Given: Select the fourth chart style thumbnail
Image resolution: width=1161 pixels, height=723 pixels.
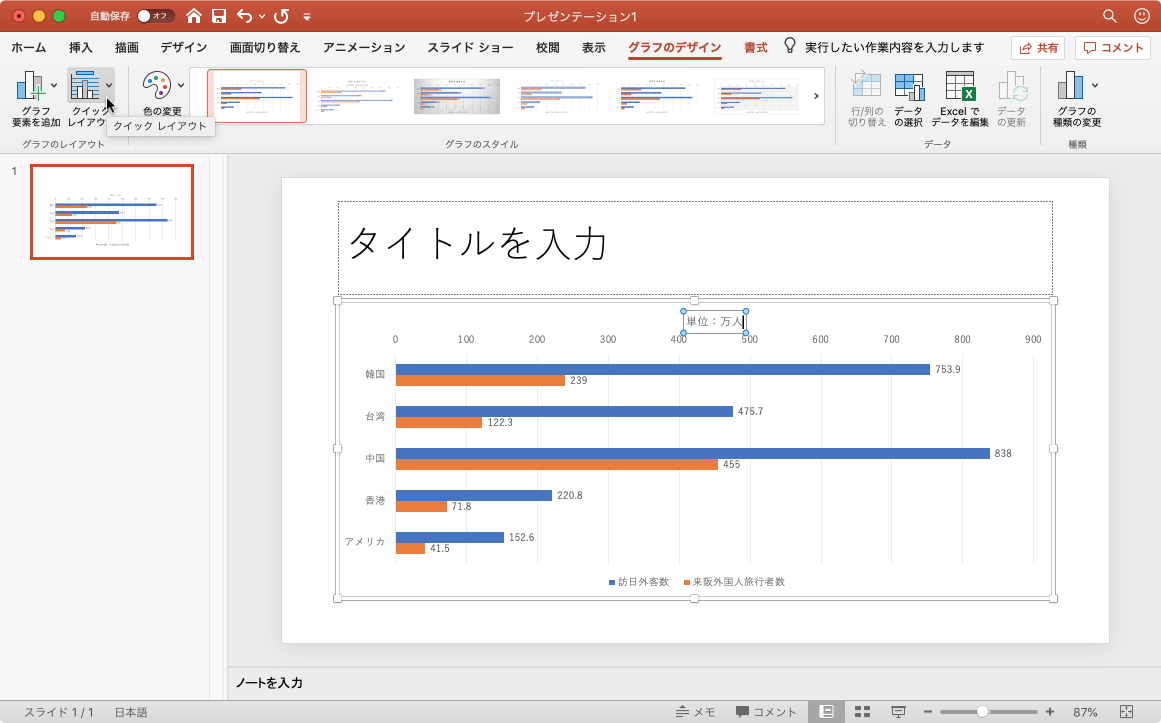Looking at the screenshot, I should point(557,96).
